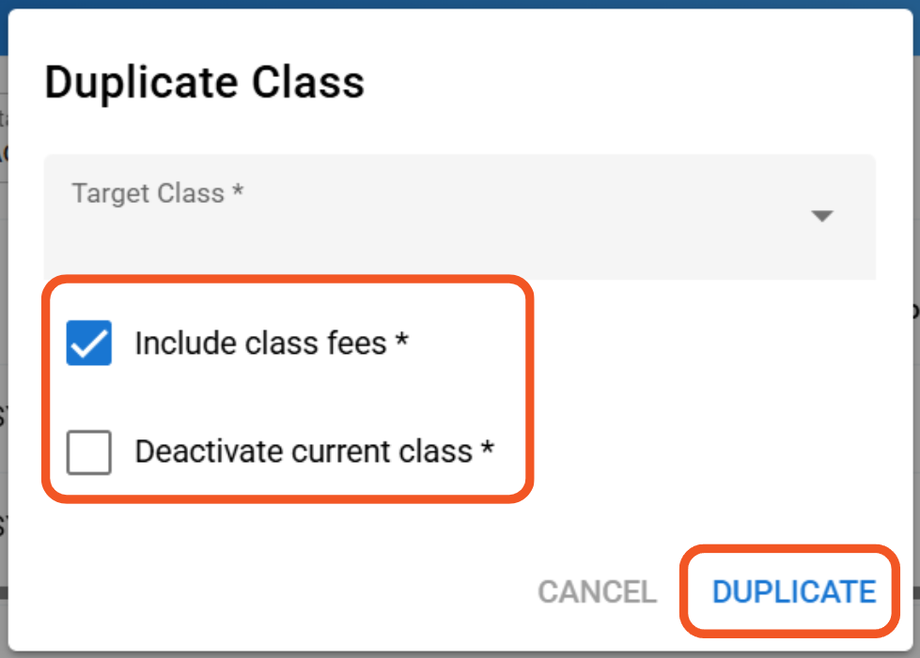Tick the box to deactivate current class
Image resolution: width=920 pixels, height=658 pixels.
pyautogui.click(x=89, y=452)
